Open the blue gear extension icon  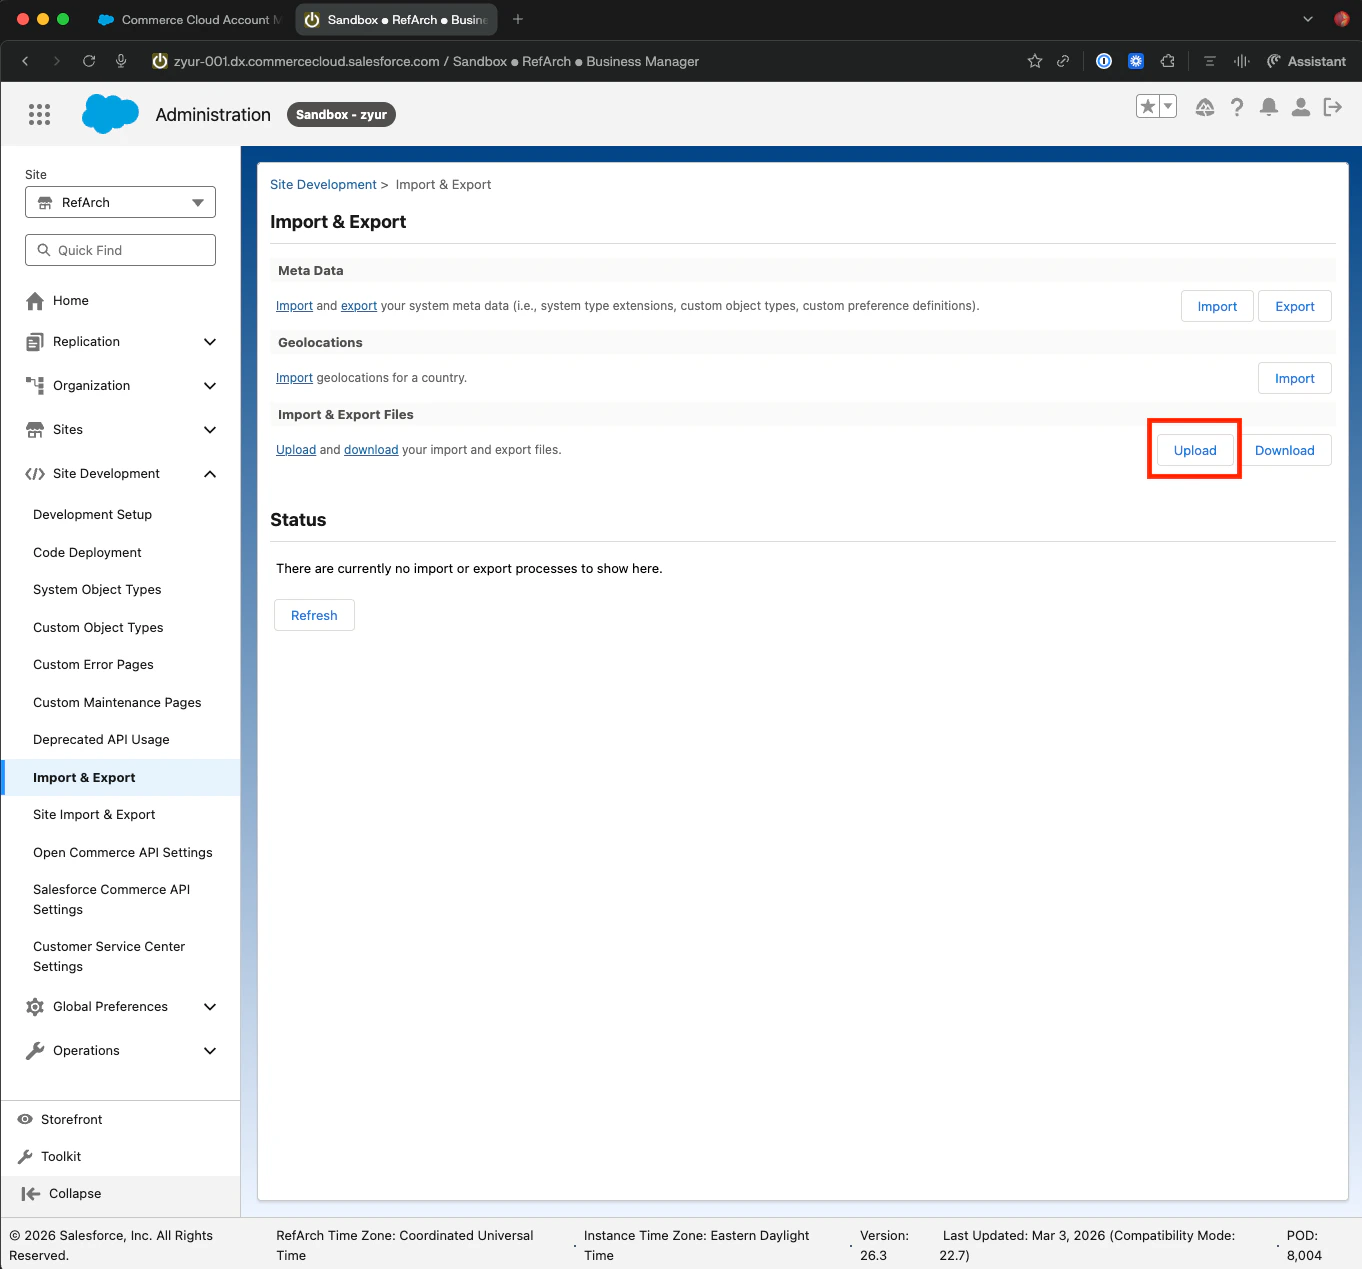[1136, 61]
